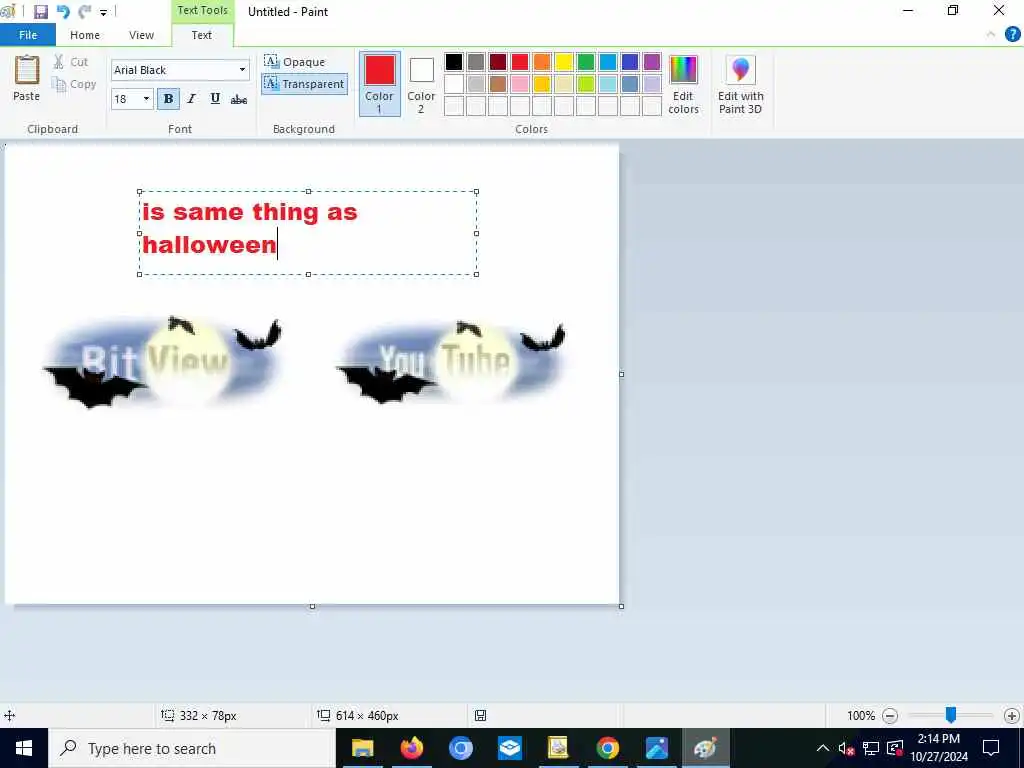The height and width of the screenshot is (768, 1024).
Task: Select Color 2 background button
Action: tap(421, 84)
